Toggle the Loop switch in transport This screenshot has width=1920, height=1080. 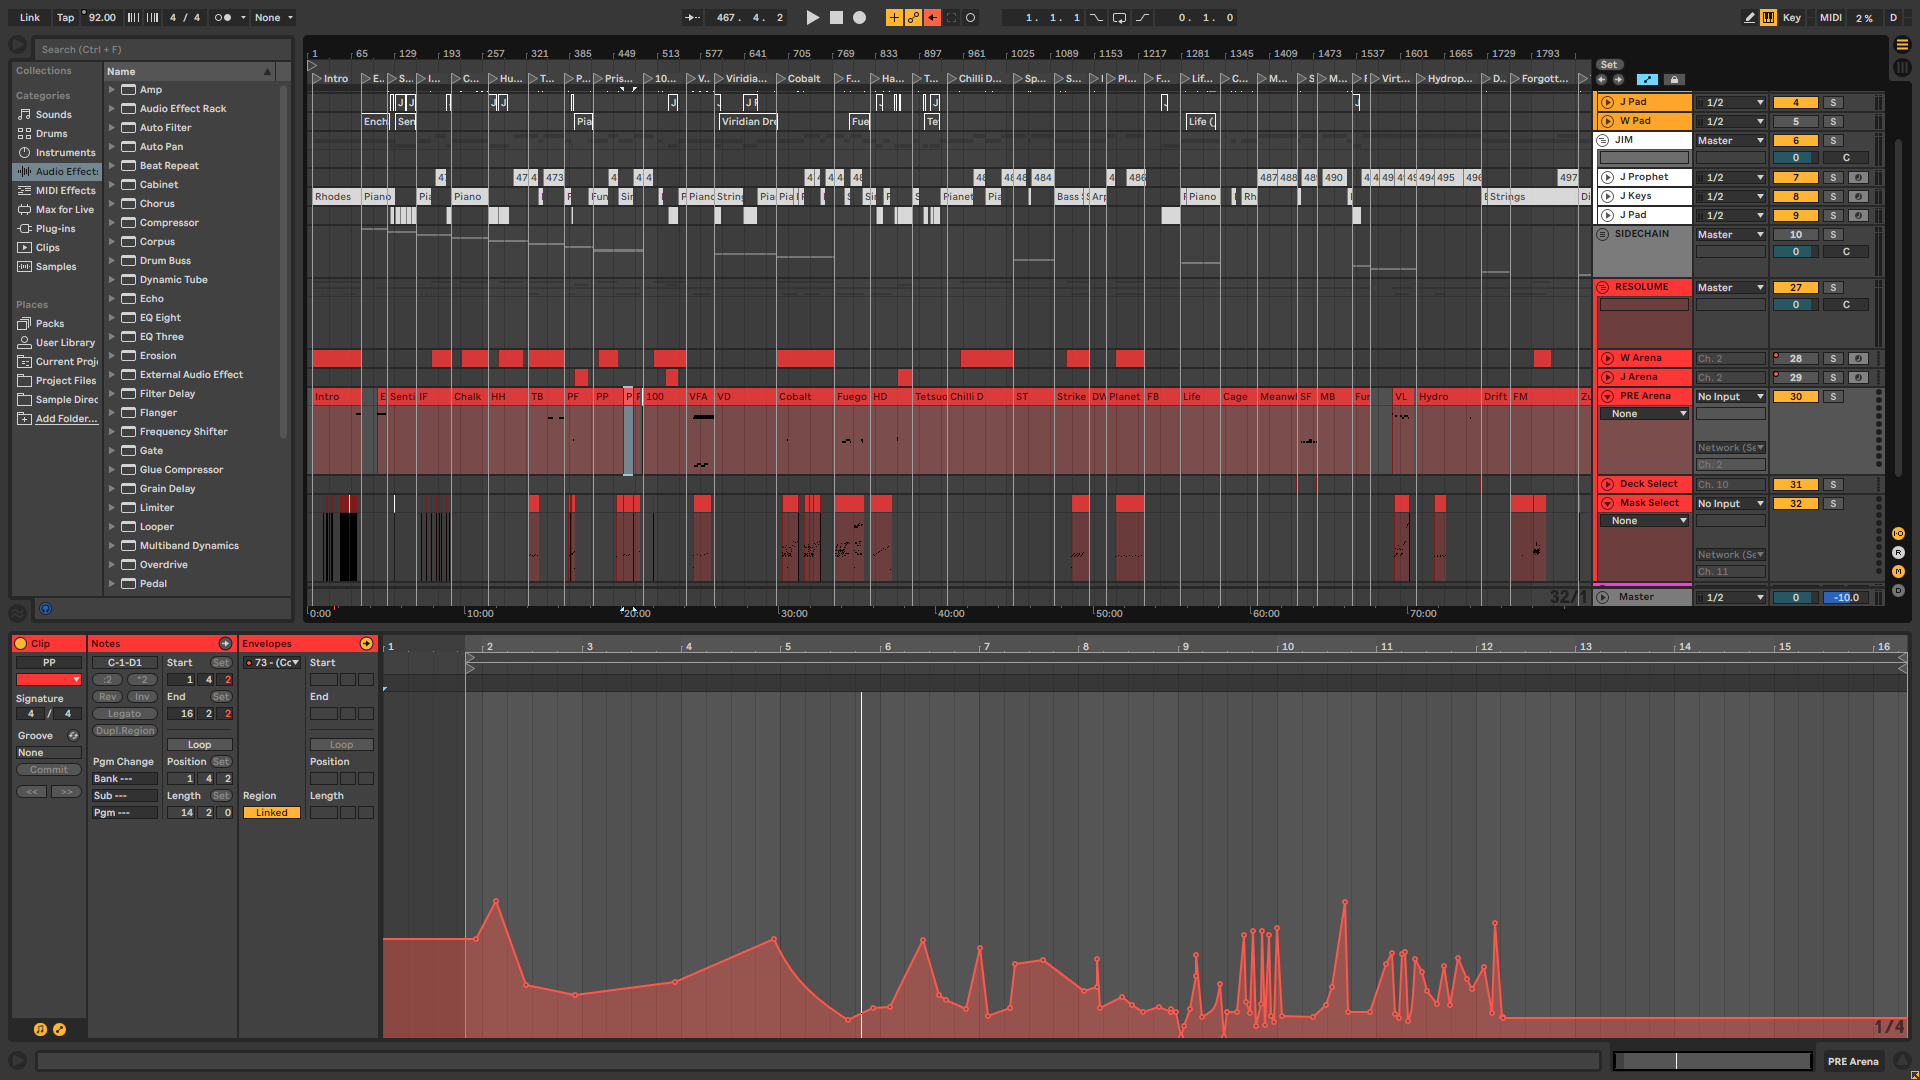(x=1119, y=17)
